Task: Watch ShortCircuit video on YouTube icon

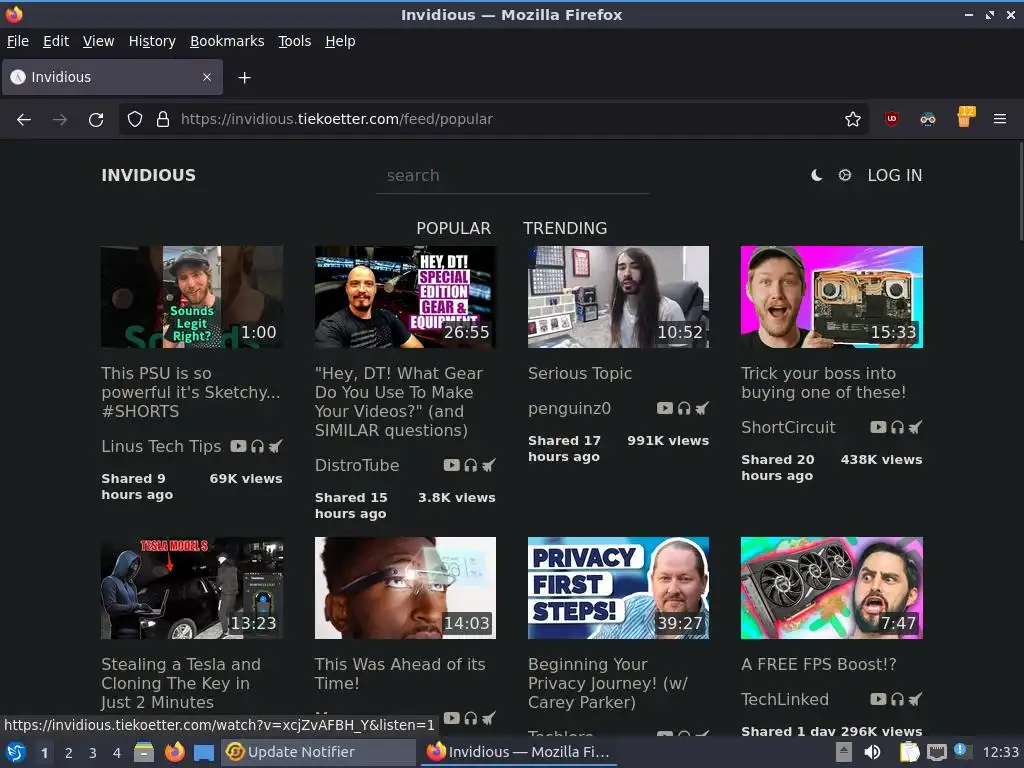Action: [x=878, y=427]
